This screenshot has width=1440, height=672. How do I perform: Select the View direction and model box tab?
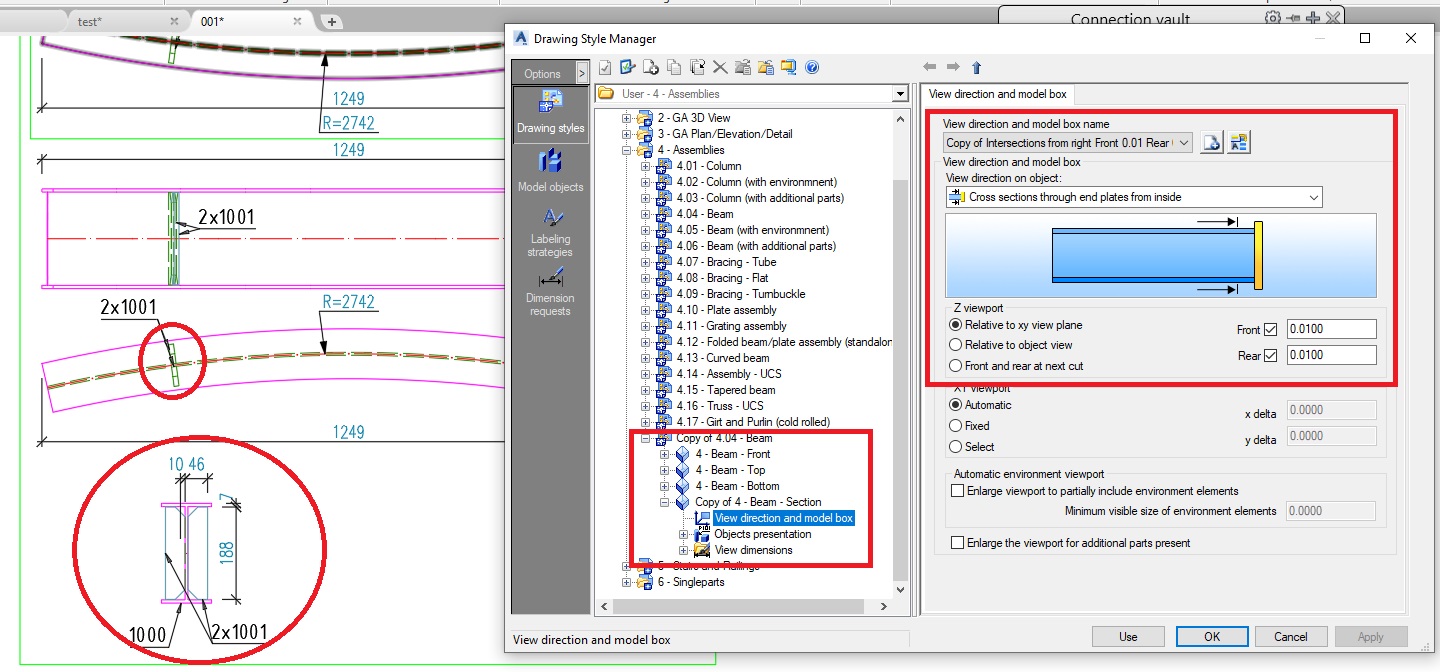[1000, 93]
